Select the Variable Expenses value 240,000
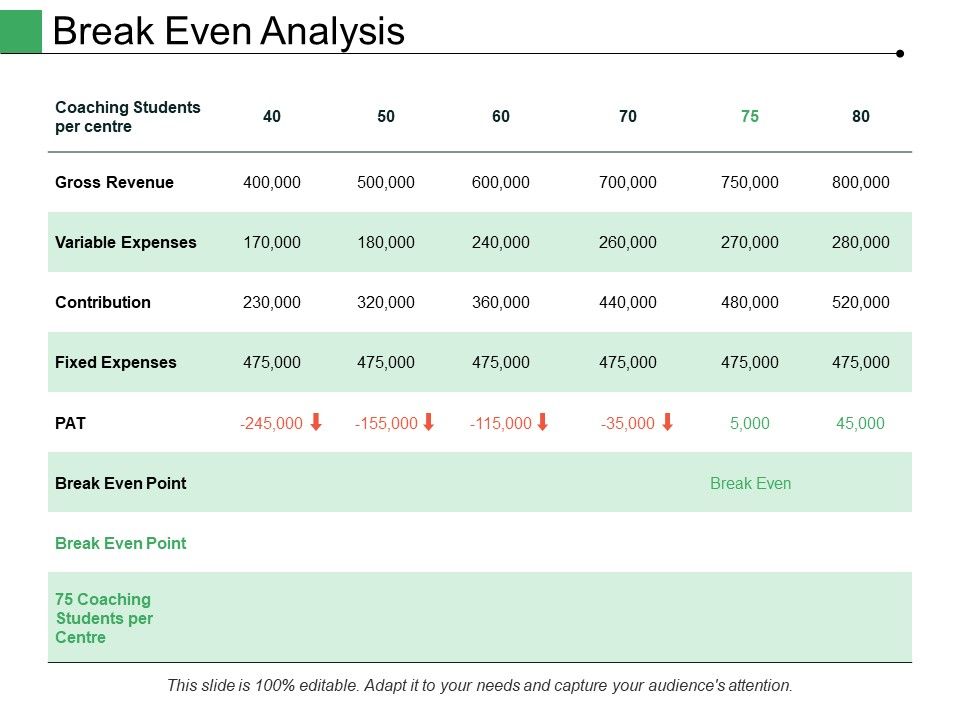This screenshot has width=960, height=720. [x=501, y=242]
